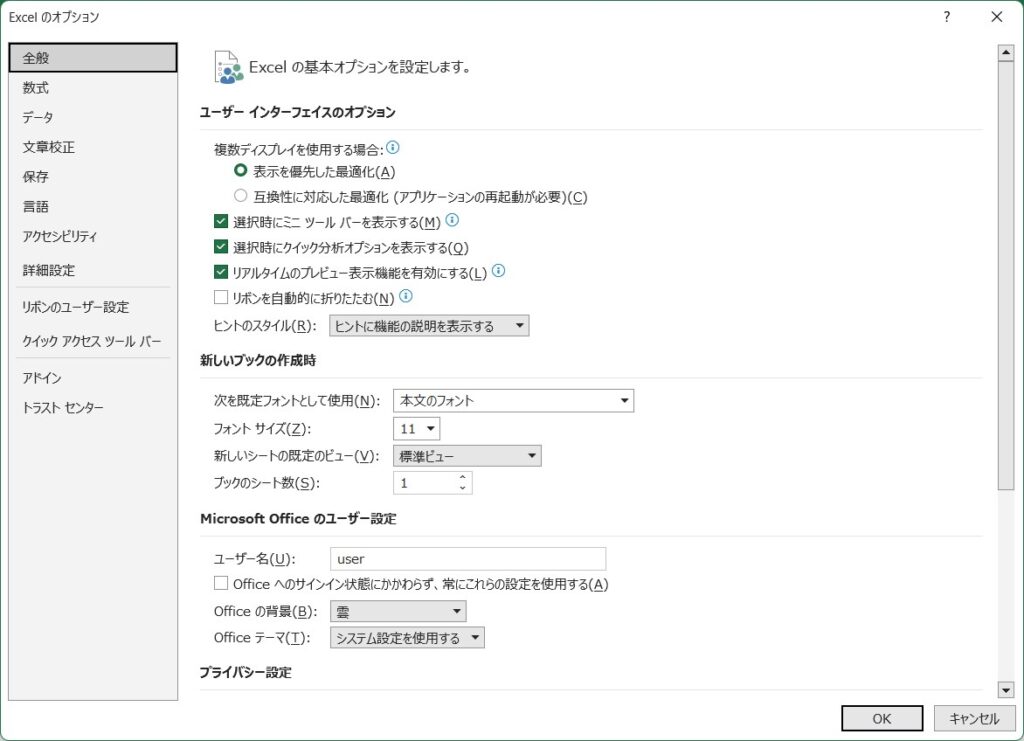Open the ヒントのスタイル dropdown

point(428,326)
